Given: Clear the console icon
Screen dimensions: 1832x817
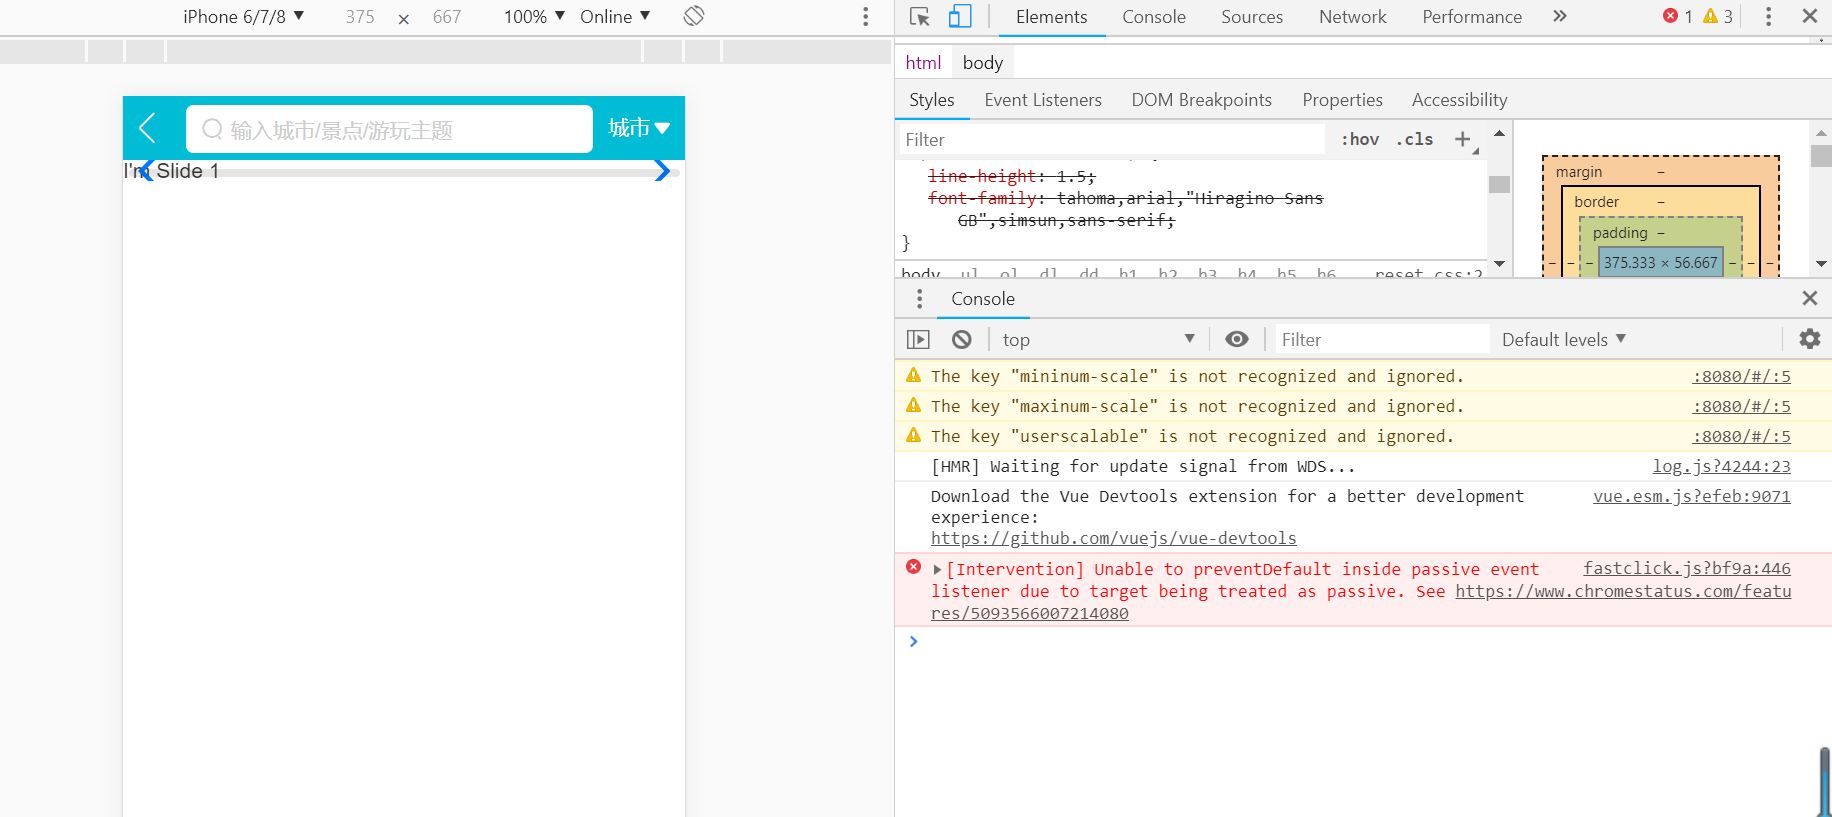Looking at the screenshot, I should 961,340.
